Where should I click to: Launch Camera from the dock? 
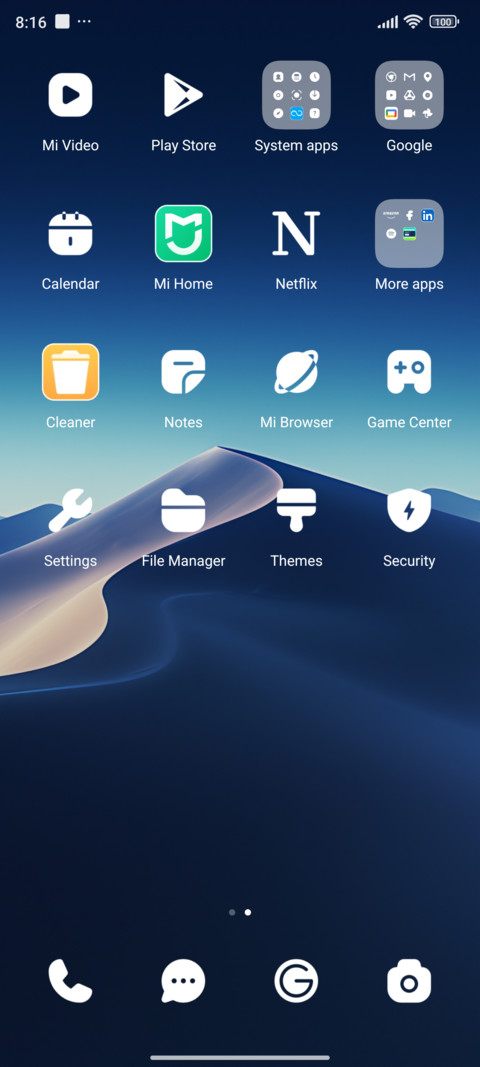pos(409,981)
